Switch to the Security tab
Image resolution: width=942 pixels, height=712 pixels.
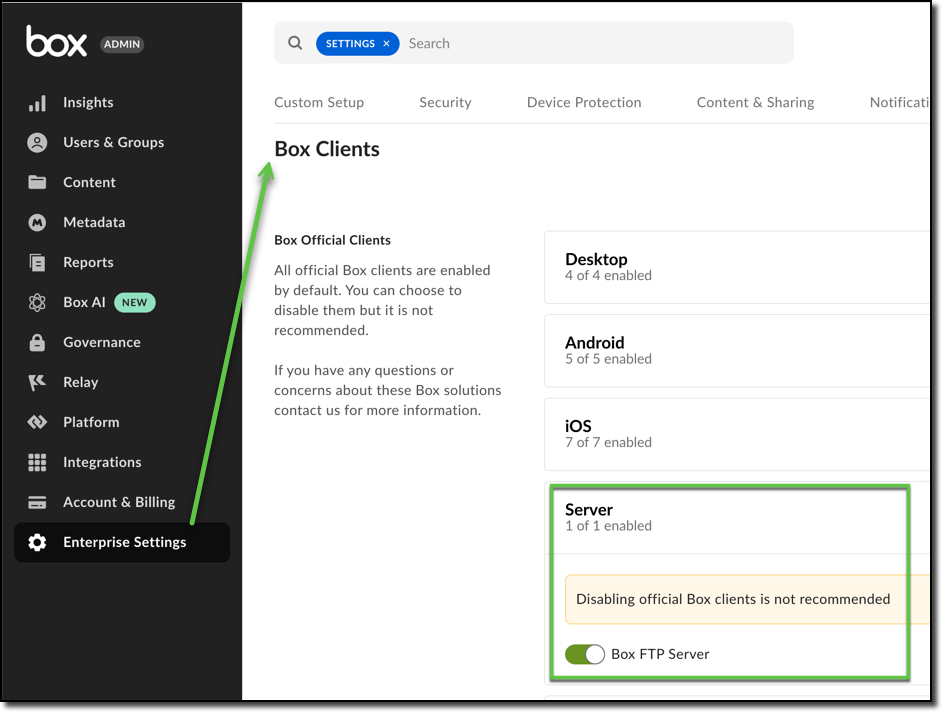[445, 102]
